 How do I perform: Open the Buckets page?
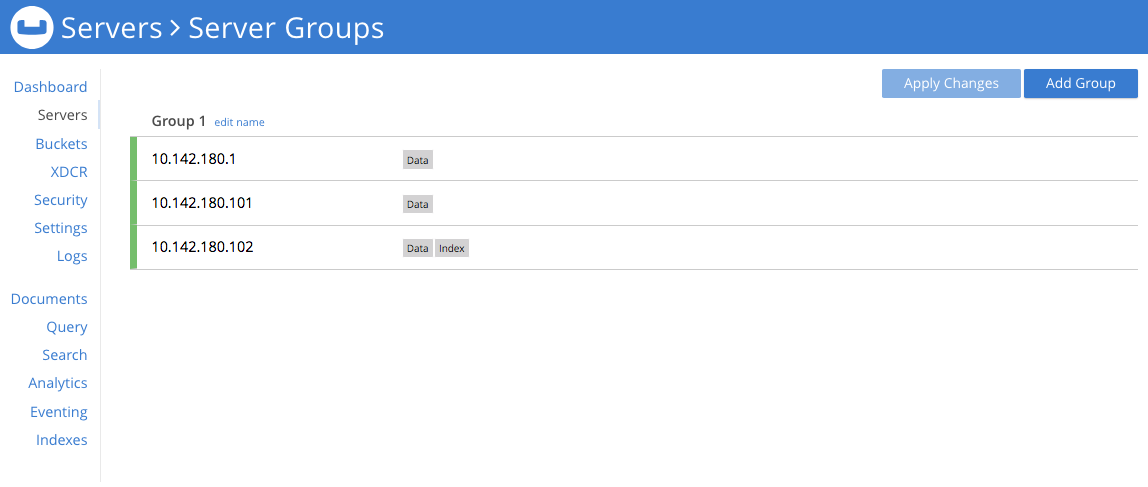[x=61, y=144]
